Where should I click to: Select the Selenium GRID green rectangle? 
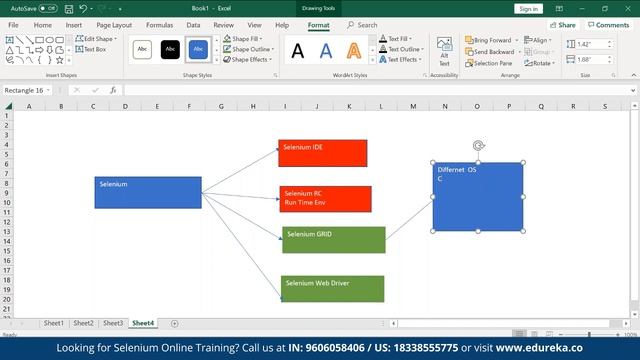(334, 240)
